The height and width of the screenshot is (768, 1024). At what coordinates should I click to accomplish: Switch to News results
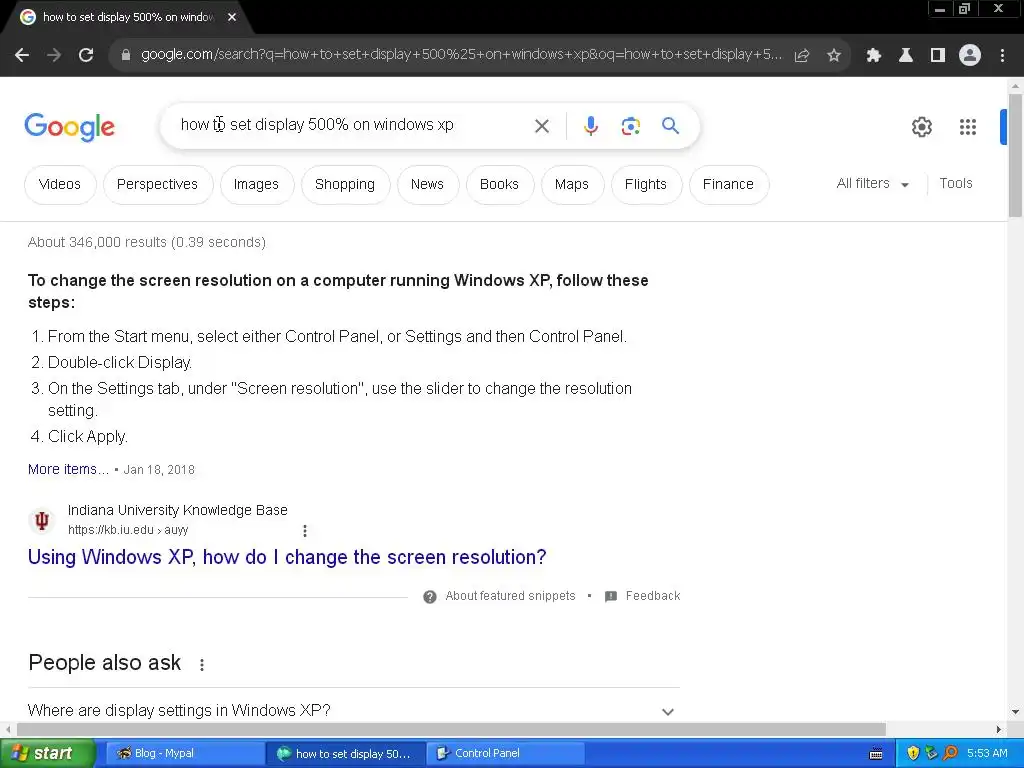427,185
